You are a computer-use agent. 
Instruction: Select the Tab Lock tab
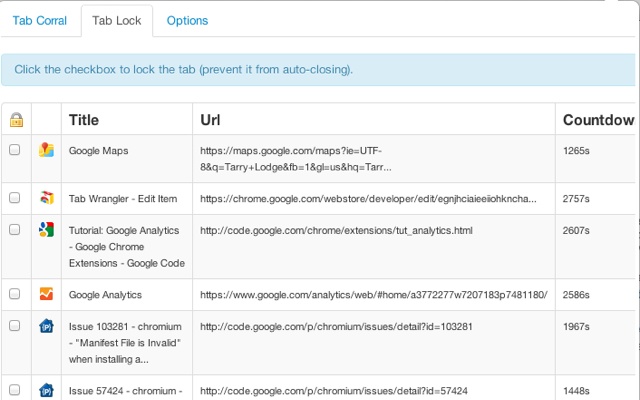pyautogui.click(x=117, y=20)
